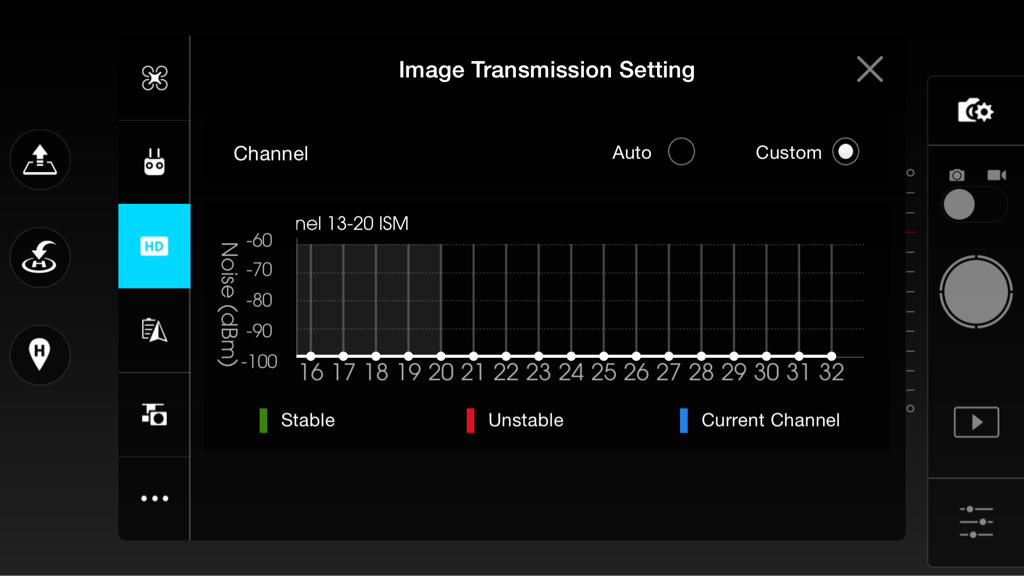Select the Custom channel radio button
1024x576 pixels.
tap(846, 152)
